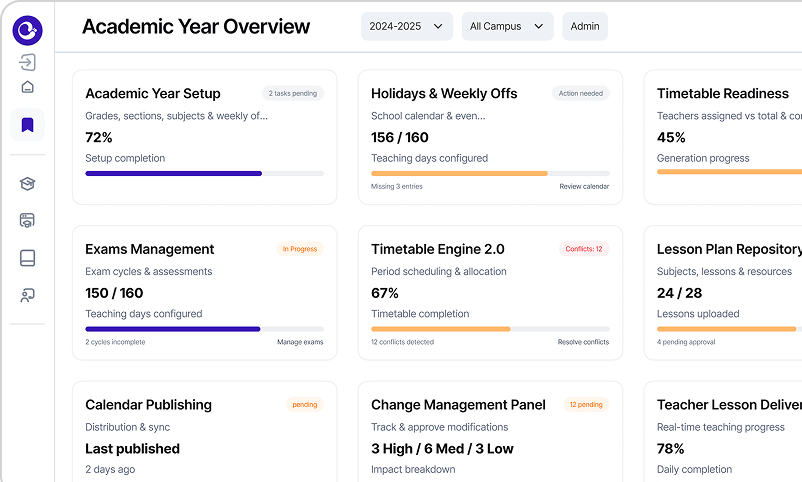This screenshot has height=482, width=802.
Task: Click the Calendar Publishing card title
Action: pos(148,405)
